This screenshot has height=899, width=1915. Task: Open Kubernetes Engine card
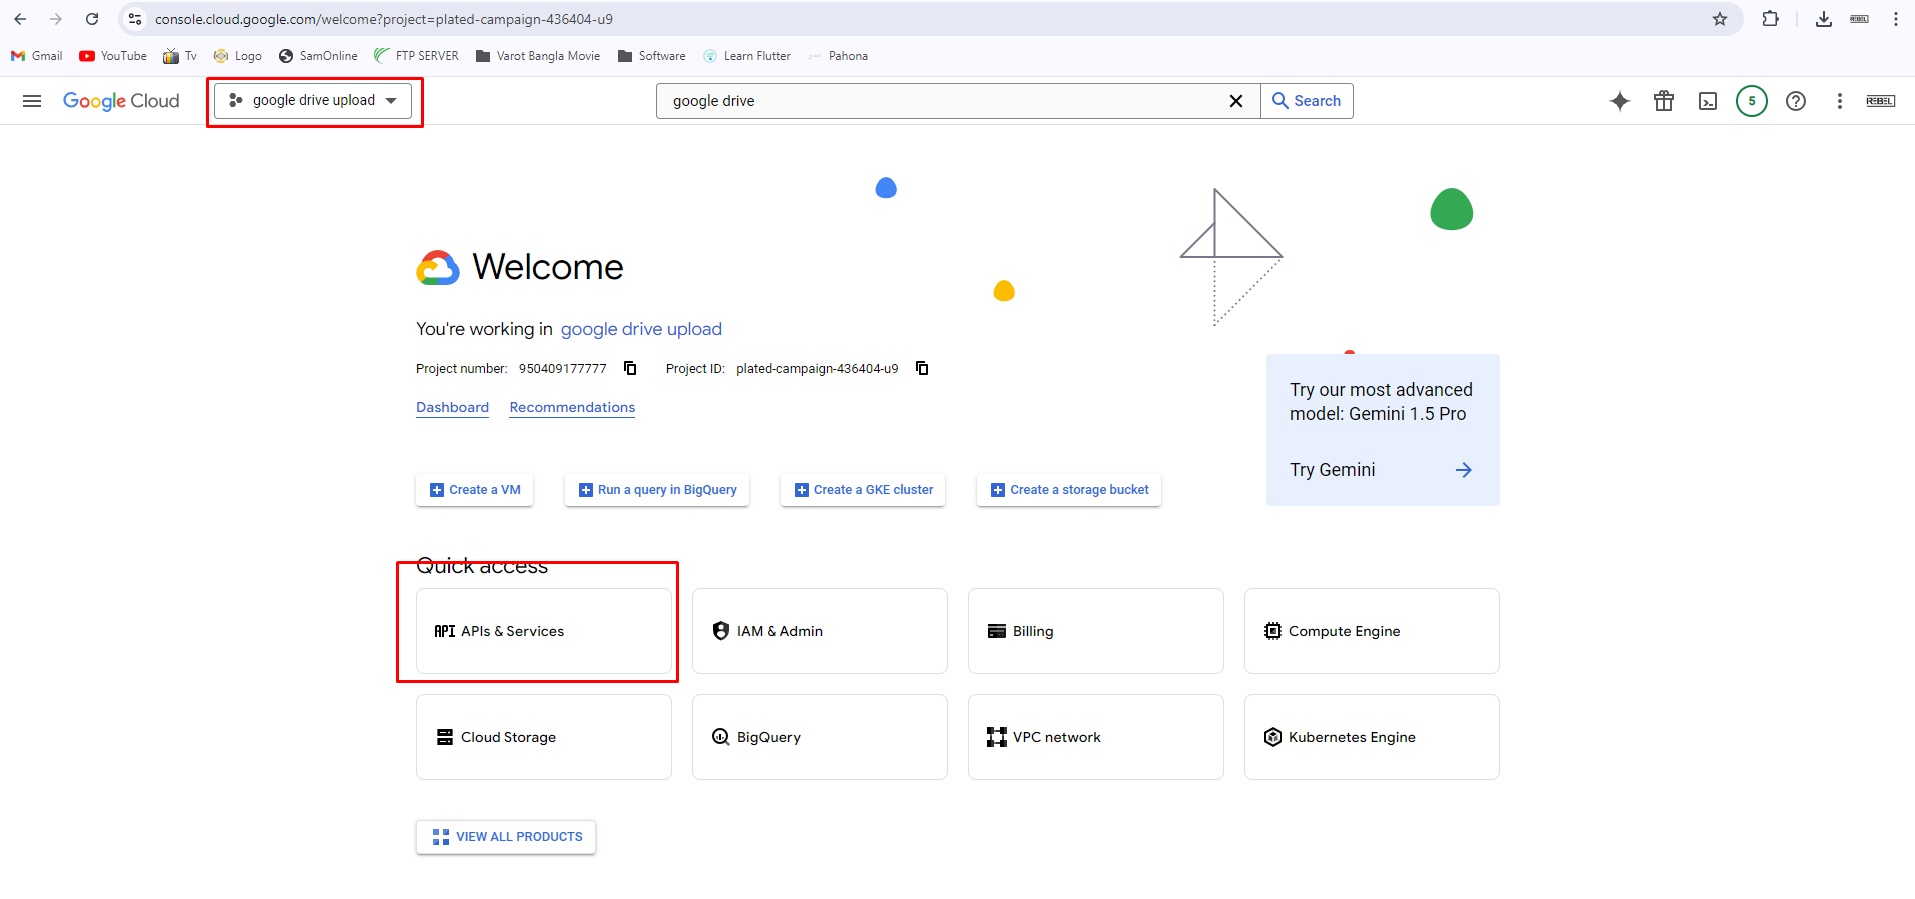1372,737
